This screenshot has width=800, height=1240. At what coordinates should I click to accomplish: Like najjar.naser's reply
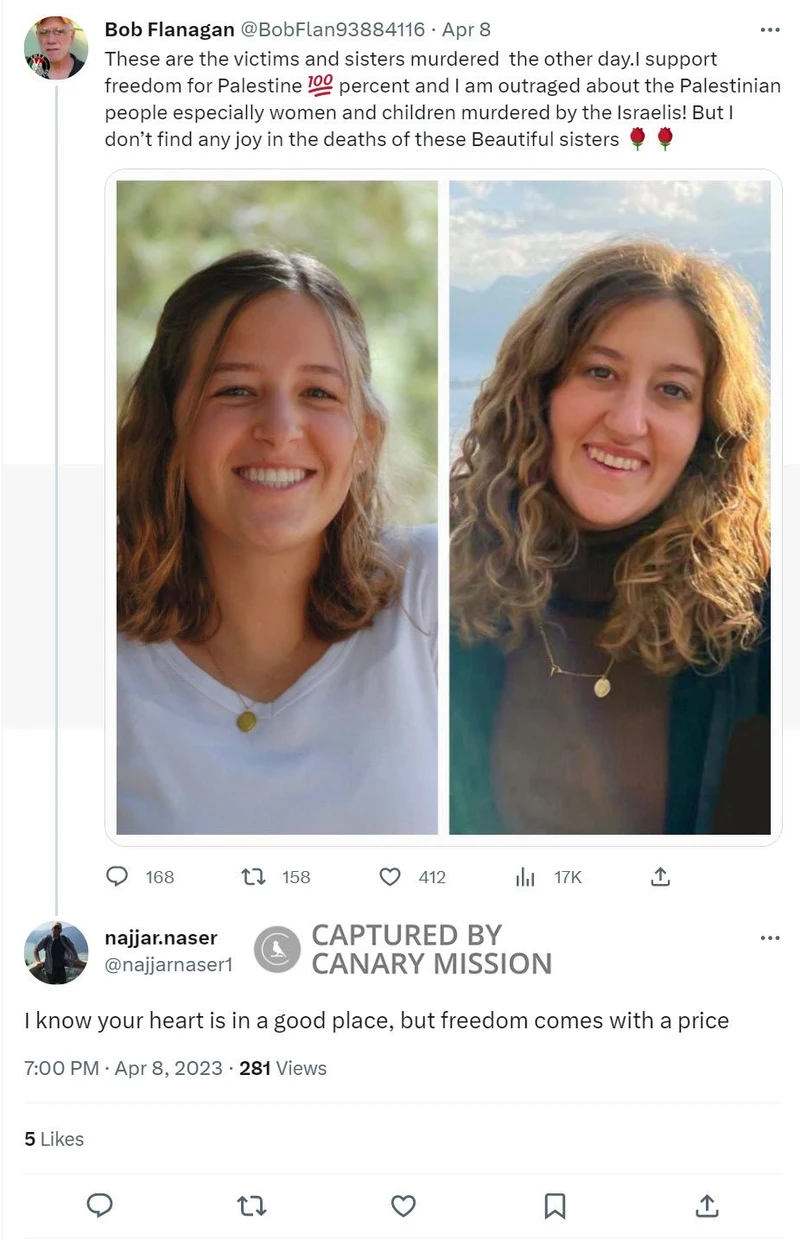click(x=403, y=1205)
